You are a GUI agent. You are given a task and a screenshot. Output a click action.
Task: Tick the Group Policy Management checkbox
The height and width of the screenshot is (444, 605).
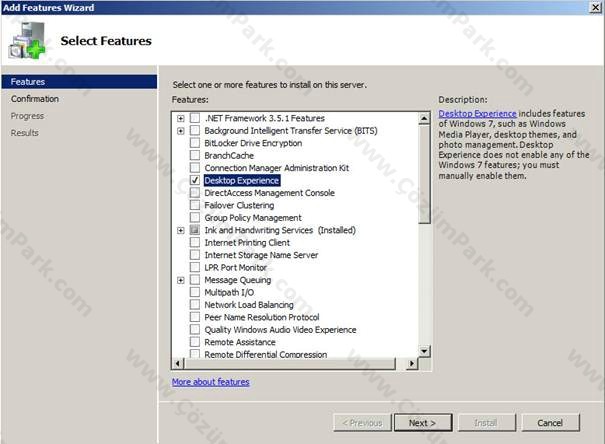[x=195, y=218]
